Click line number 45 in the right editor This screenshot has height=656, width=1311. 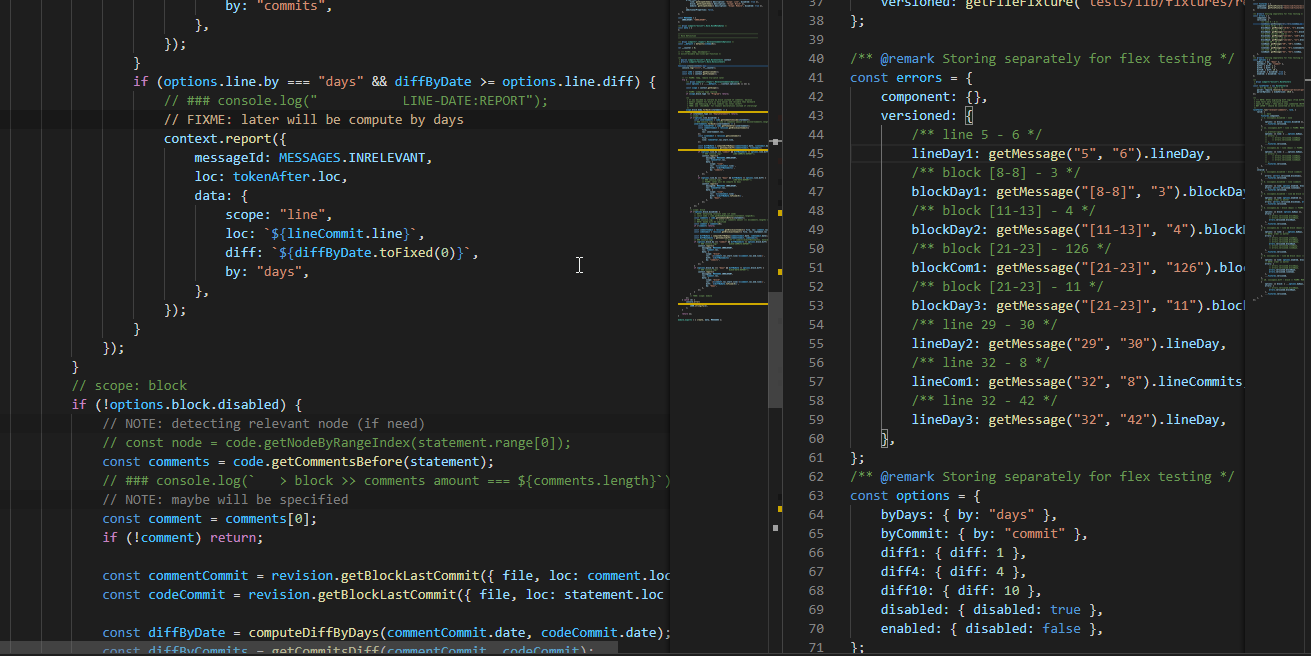point(815,153)
